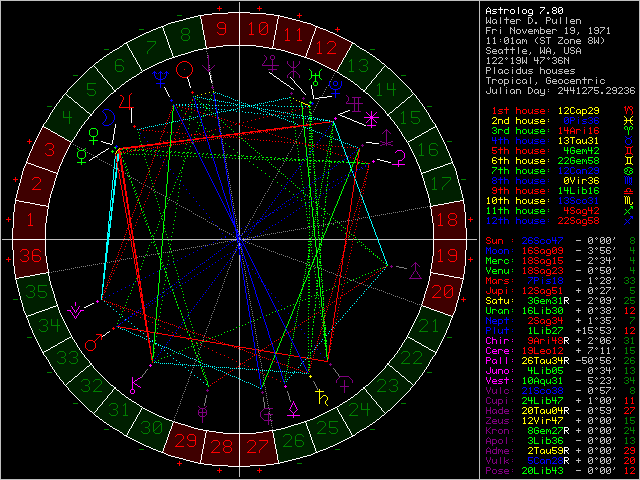Select the purple Apollon glyph near sector 14

(354, 104)
